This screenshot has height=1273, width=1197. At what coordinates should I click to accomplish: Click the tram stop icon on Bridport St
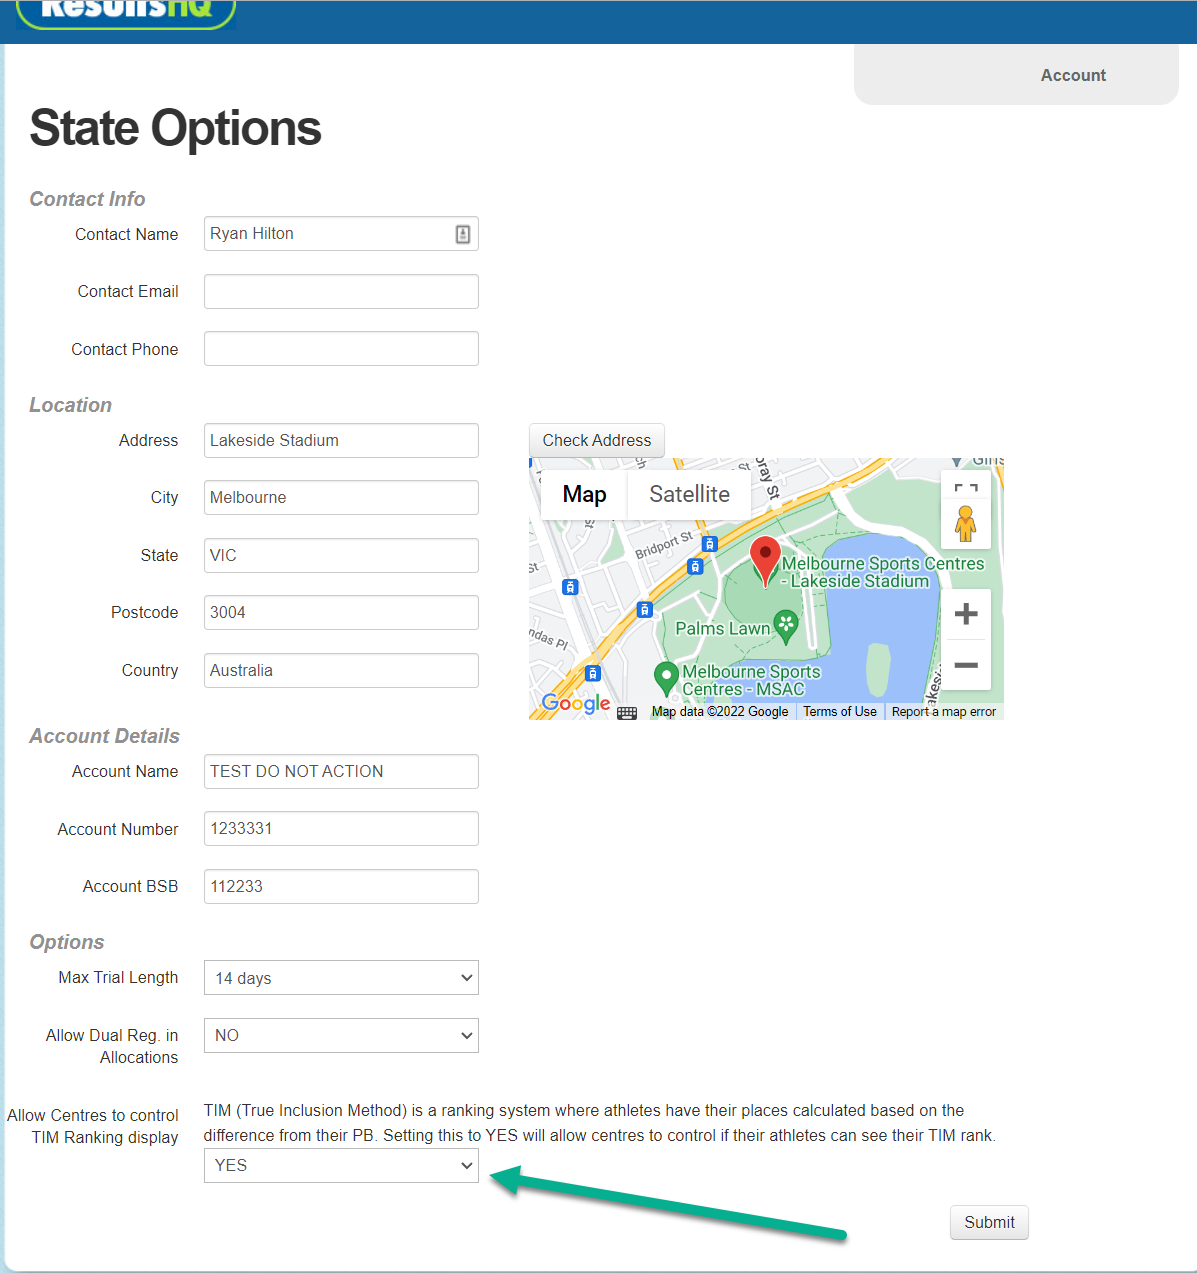[x=710, y=544]
